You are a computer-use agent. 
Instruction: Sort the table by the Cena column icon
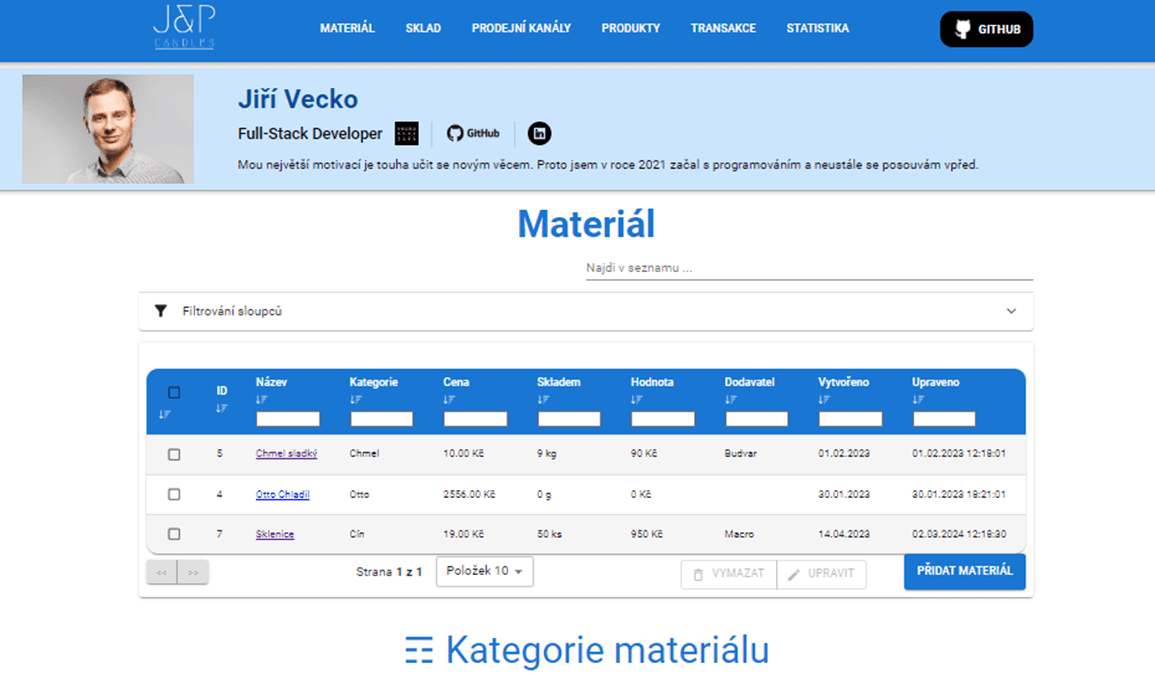pos(448,399)
